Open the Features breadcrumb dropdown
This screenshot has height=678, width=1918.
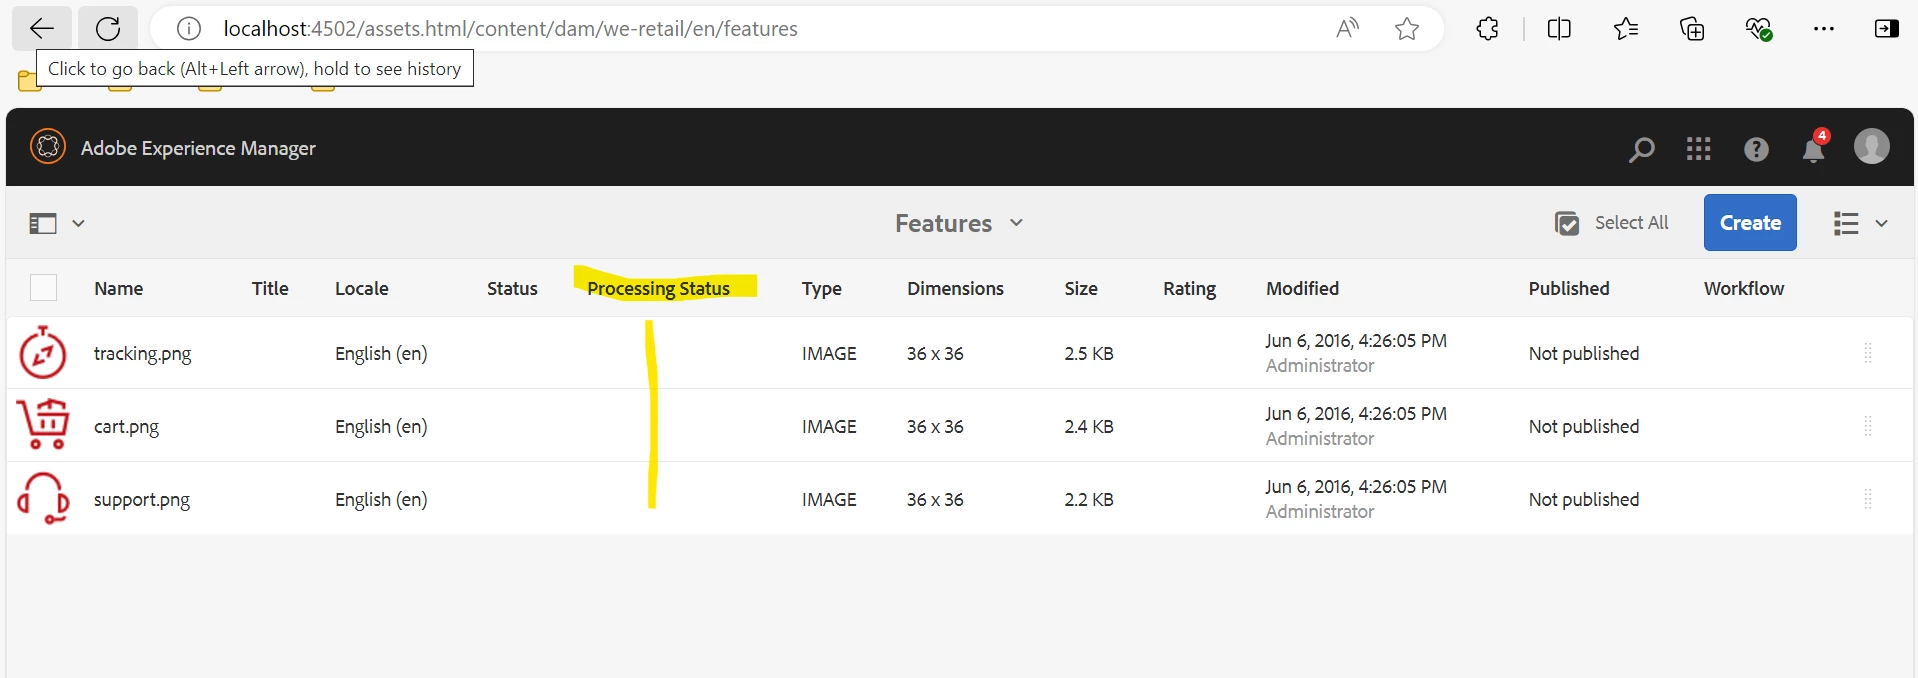[x=958, y=223]
